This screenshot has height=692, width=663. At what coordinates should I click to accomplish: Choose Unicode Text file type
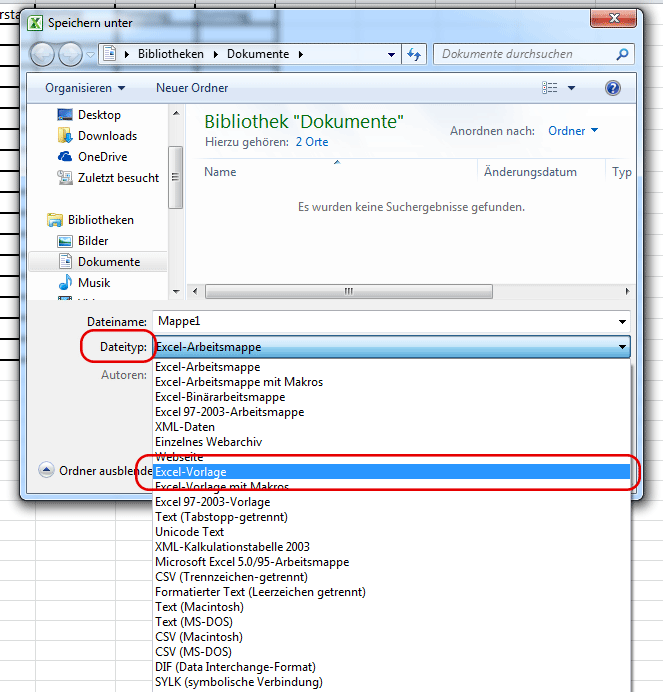[x=392, y=532]
